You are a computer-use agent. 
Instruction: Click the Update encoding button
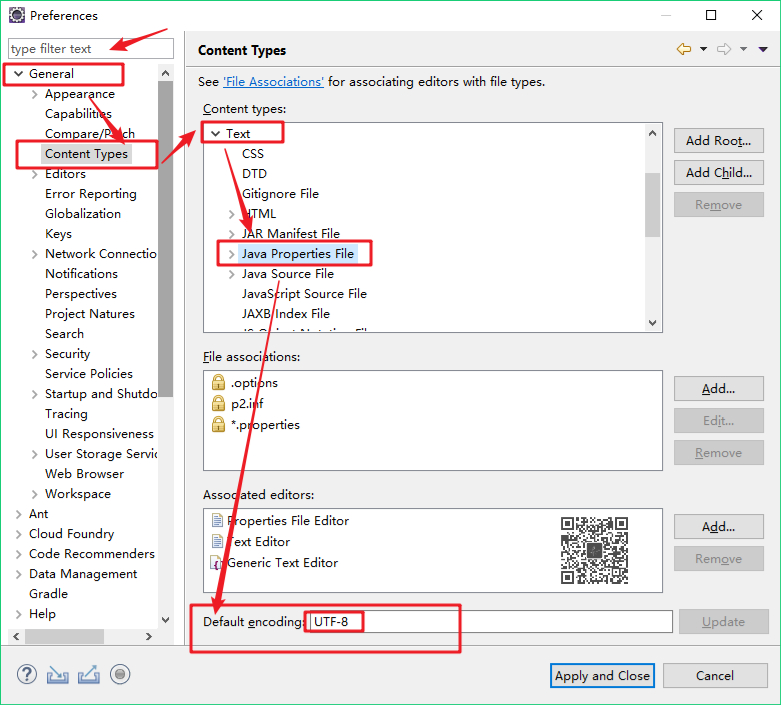(x=723, y=621)
